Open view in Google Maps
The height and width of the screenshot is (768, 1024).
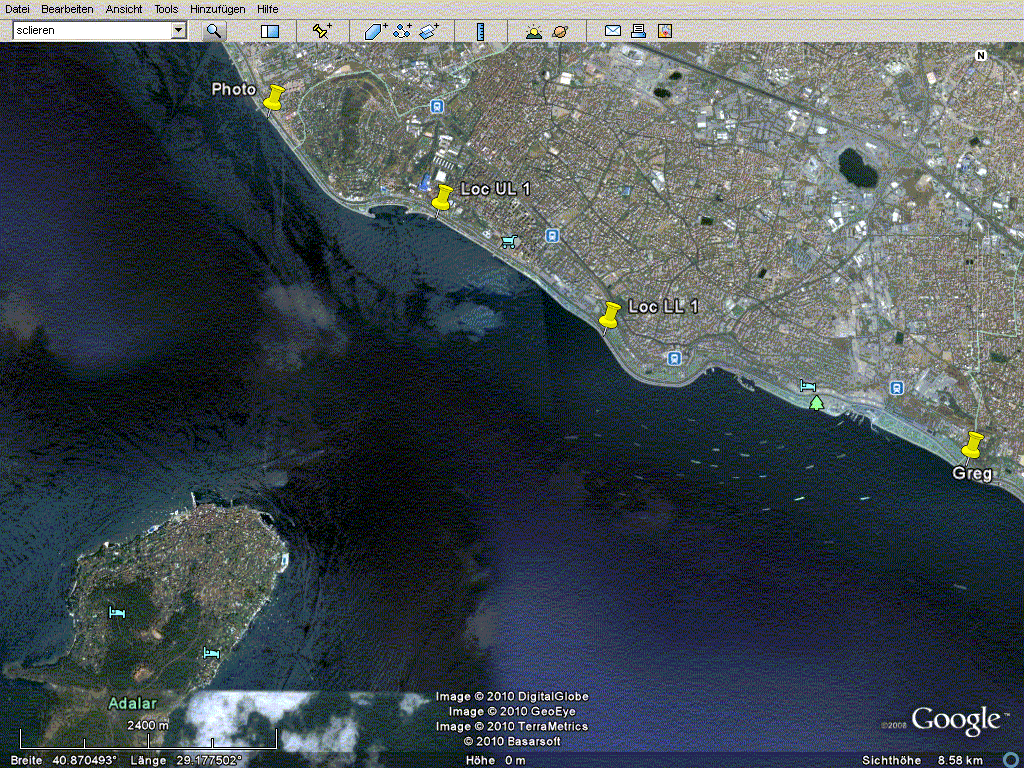tap(665, 31)
